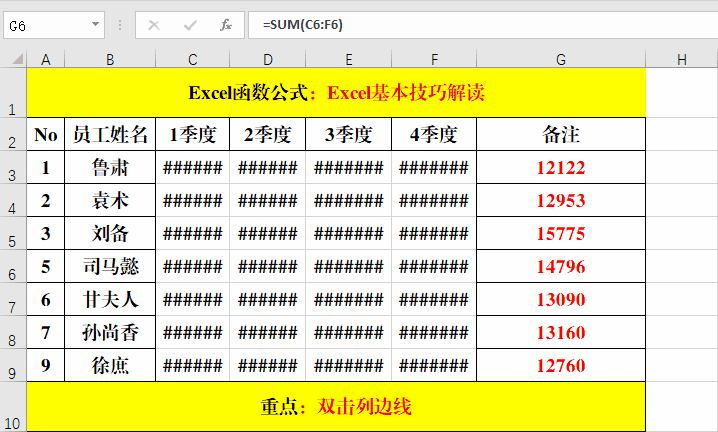Click into the formula bar with =SUM(C6:F6)
Screen dimensions: 718x432
483,25
